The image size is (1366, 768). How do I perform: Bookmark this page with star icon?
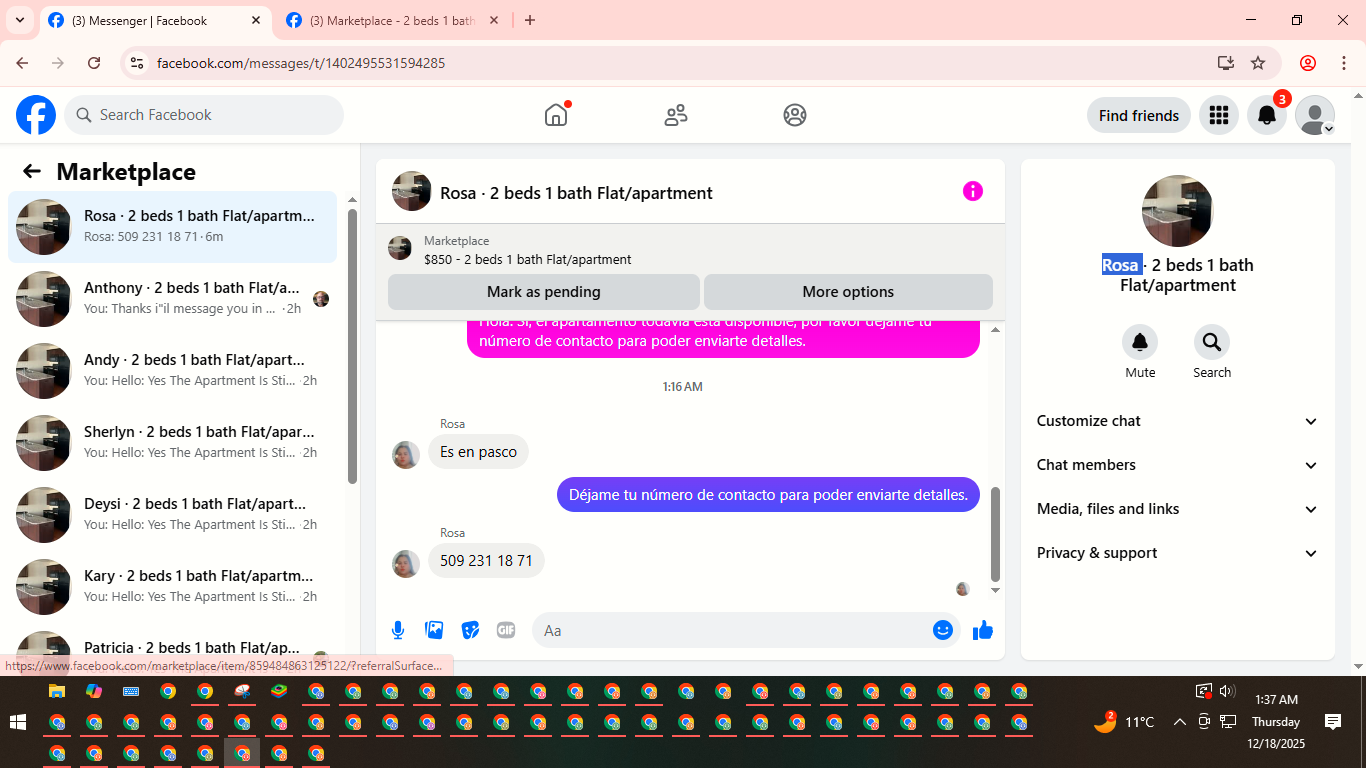tap(1258, 63)
